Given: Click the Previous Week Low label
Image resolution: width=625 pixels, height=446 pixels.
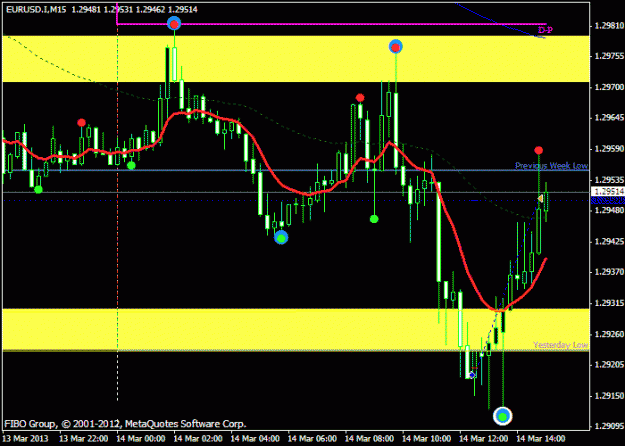Looking at the screenshot, I should point(551,165).
